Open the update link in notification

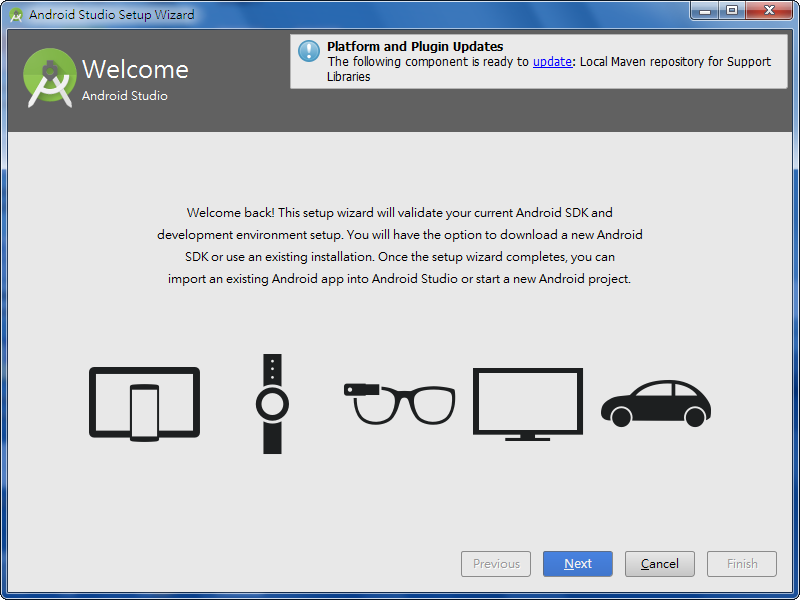tap(552, 62)
